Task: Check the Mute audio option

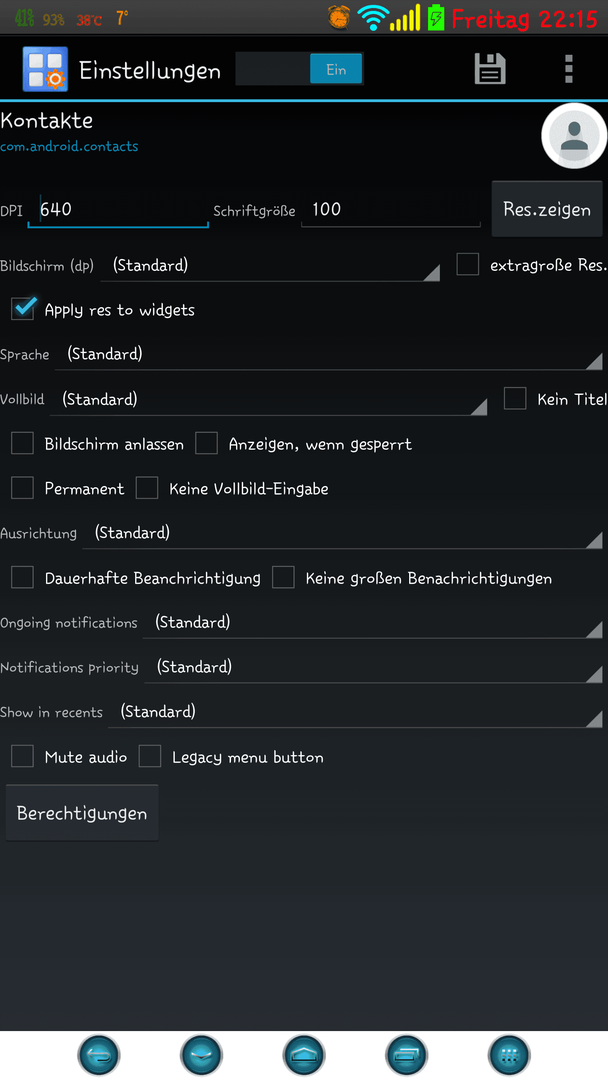Action: pos(23,756)
